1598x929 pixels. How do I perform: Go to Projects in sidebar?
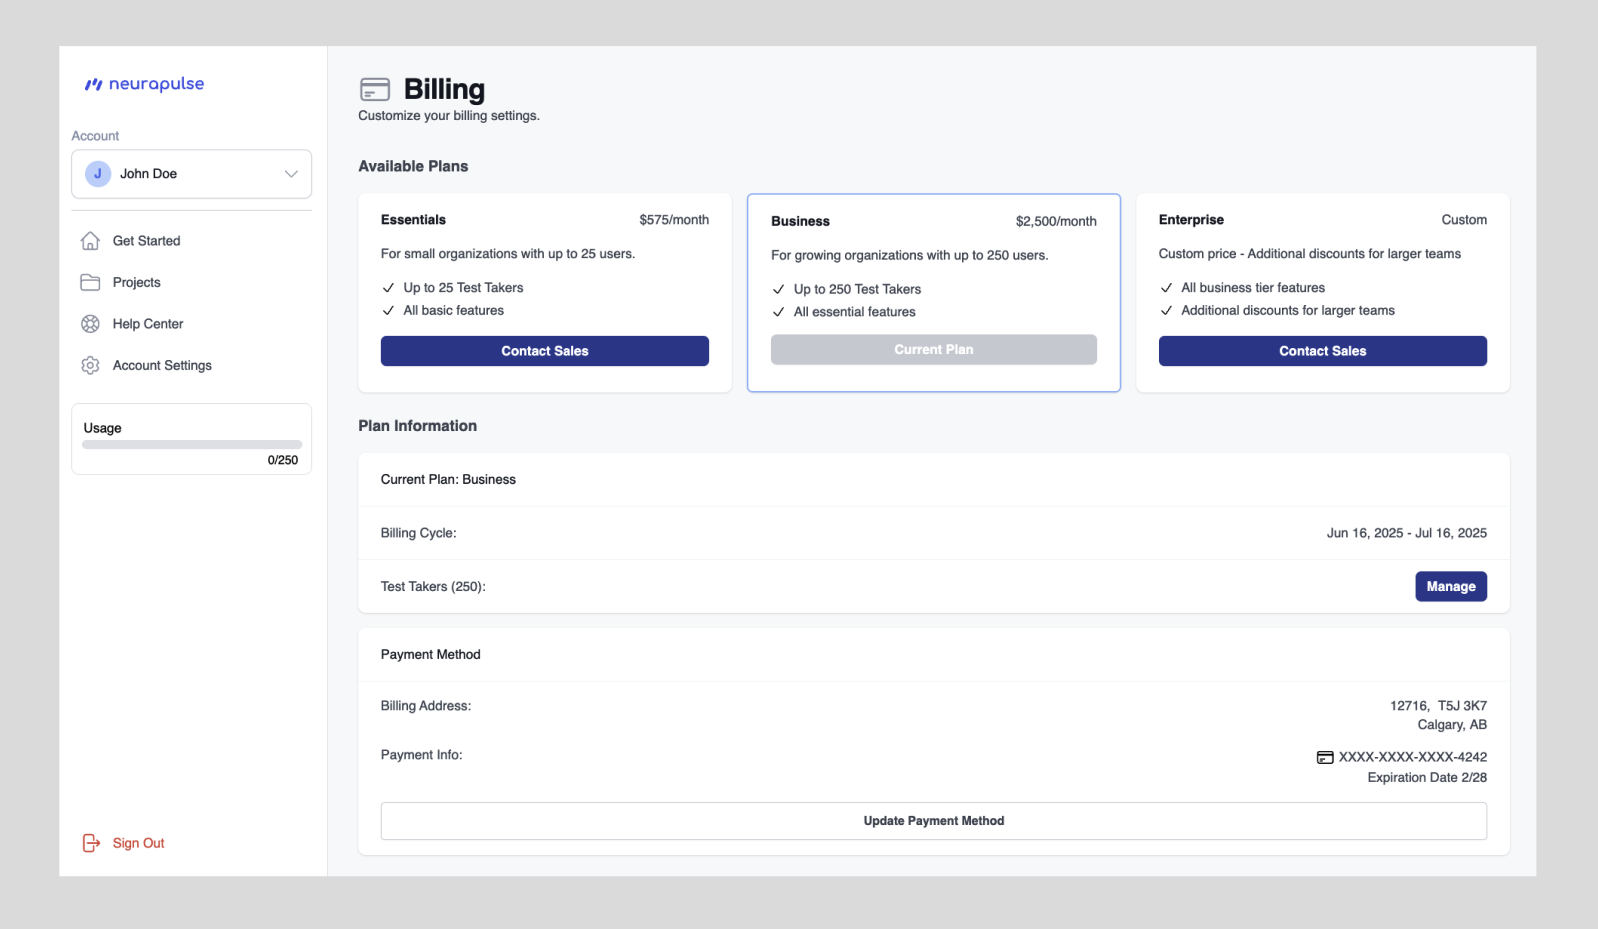click(136, 282)
